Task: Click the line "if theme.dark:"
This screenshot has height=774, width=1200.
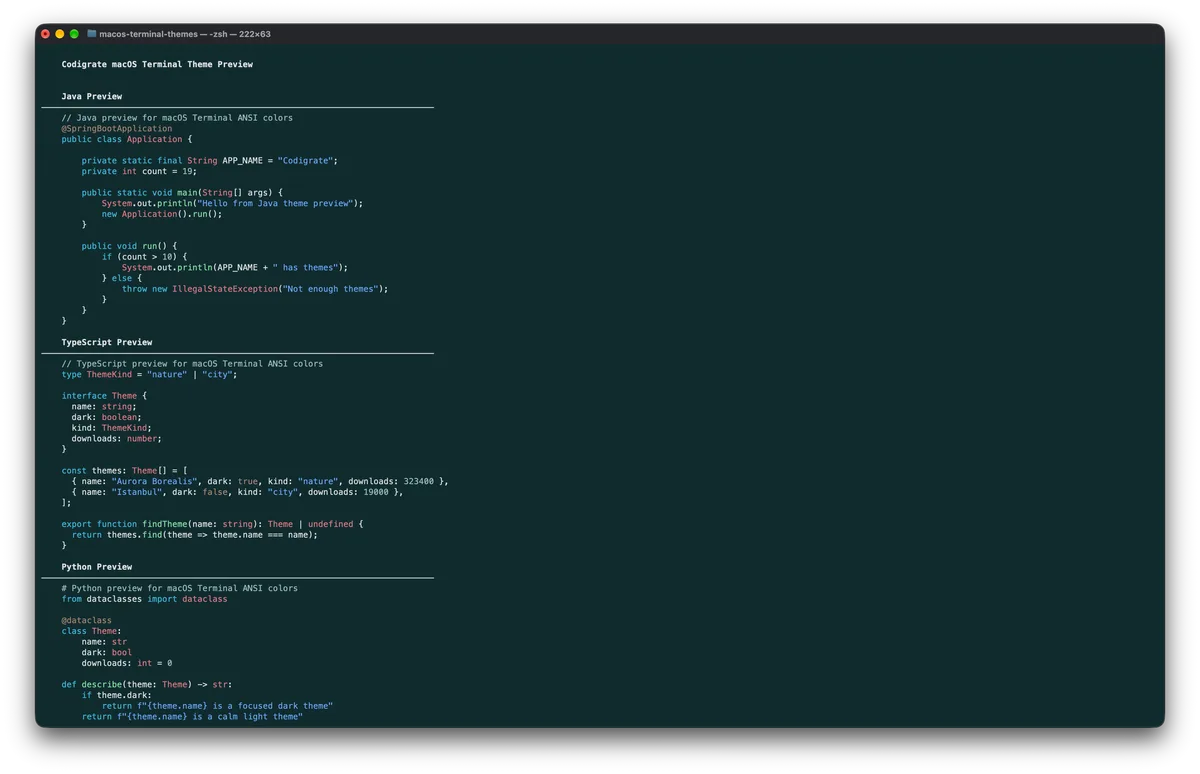Action: [x=117, y=695]
